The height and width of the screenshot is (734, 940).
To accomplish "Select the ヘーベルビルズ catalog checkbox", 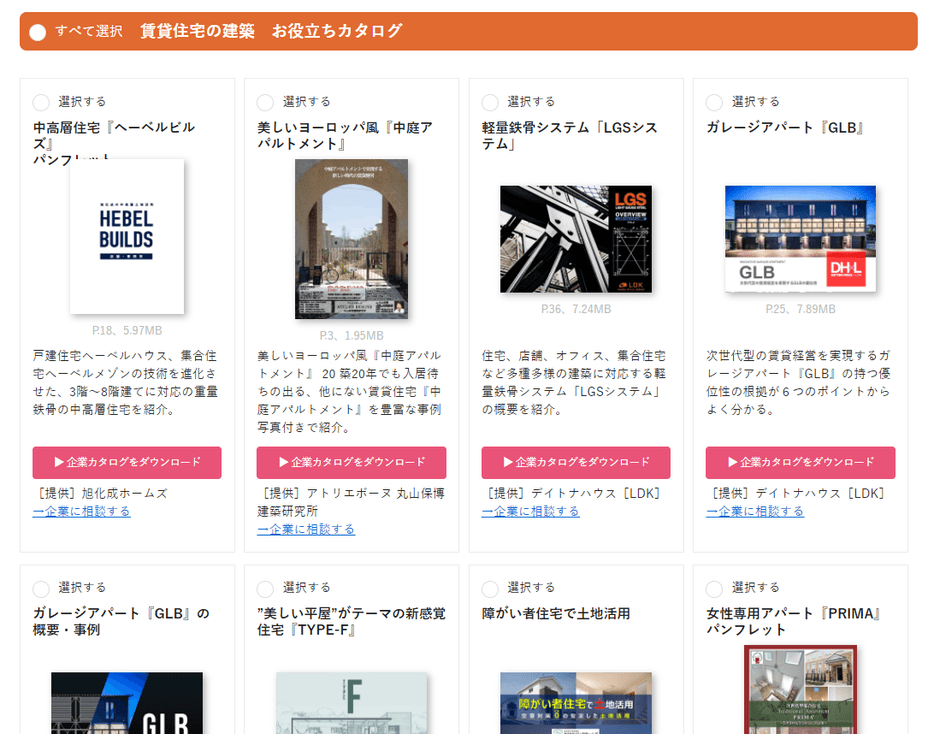I will pos(41,102).
